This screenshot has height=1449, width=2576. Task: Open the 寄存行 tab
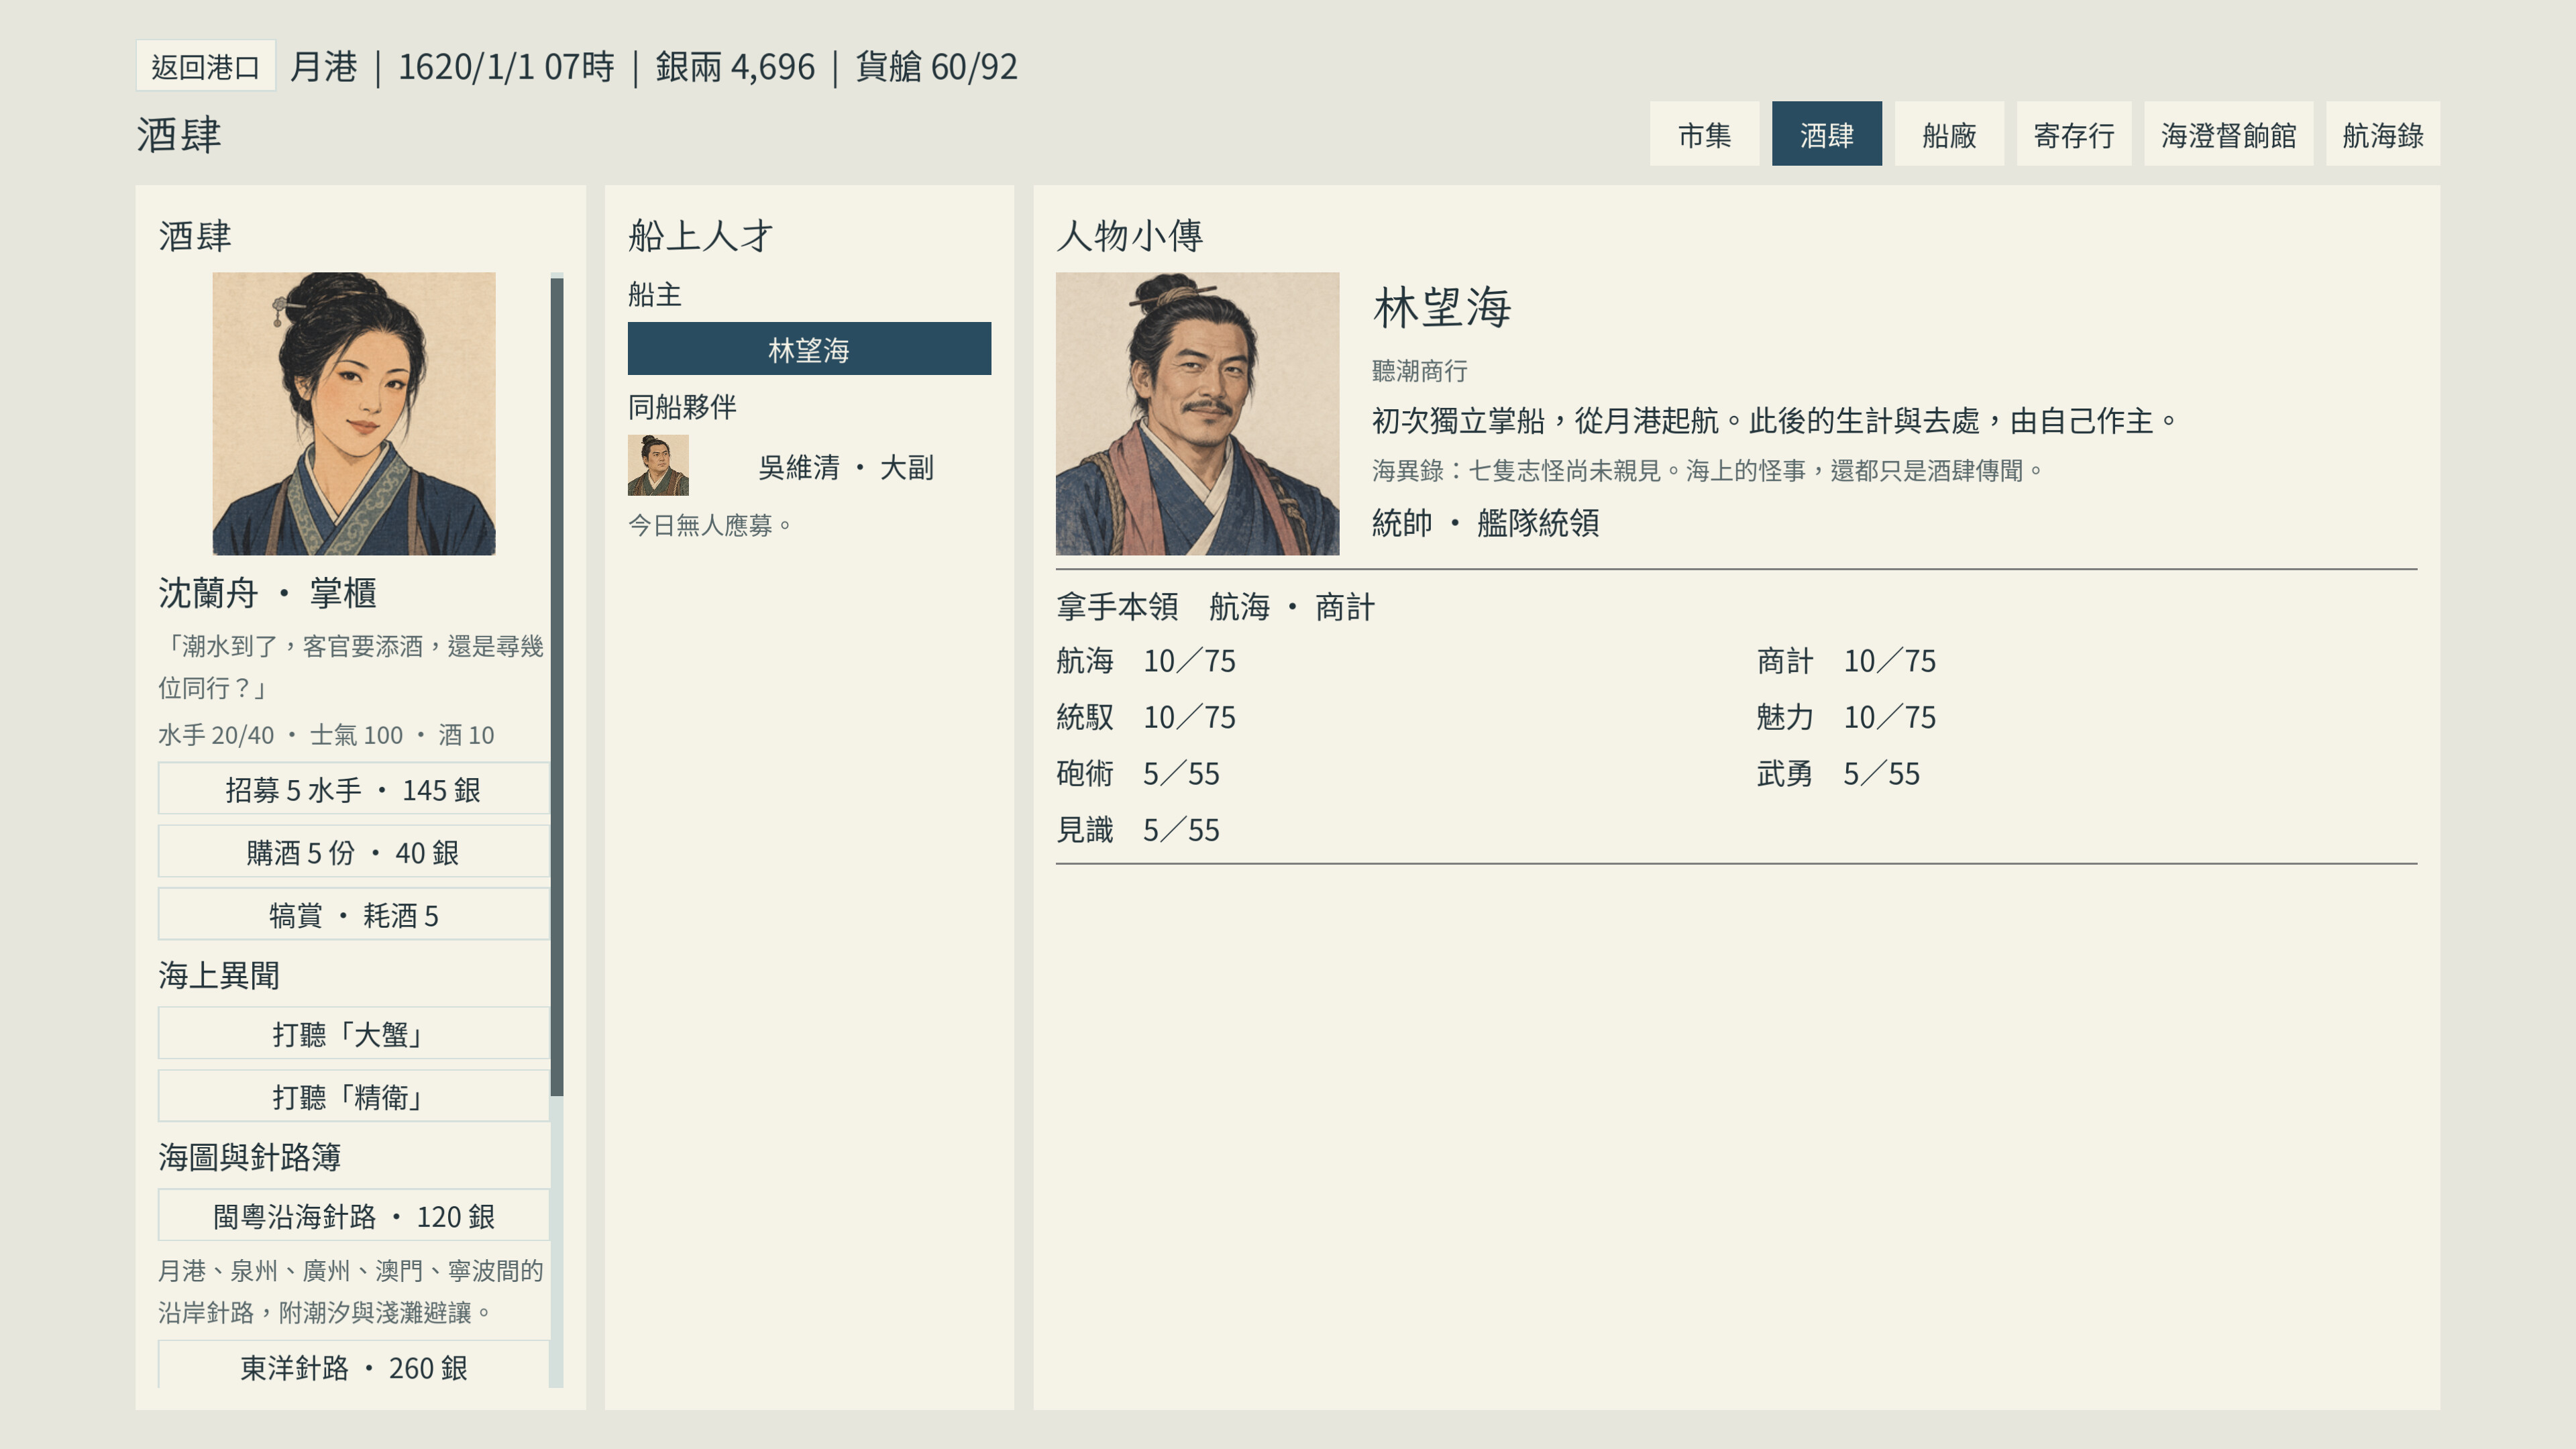tap(2073, 134)
